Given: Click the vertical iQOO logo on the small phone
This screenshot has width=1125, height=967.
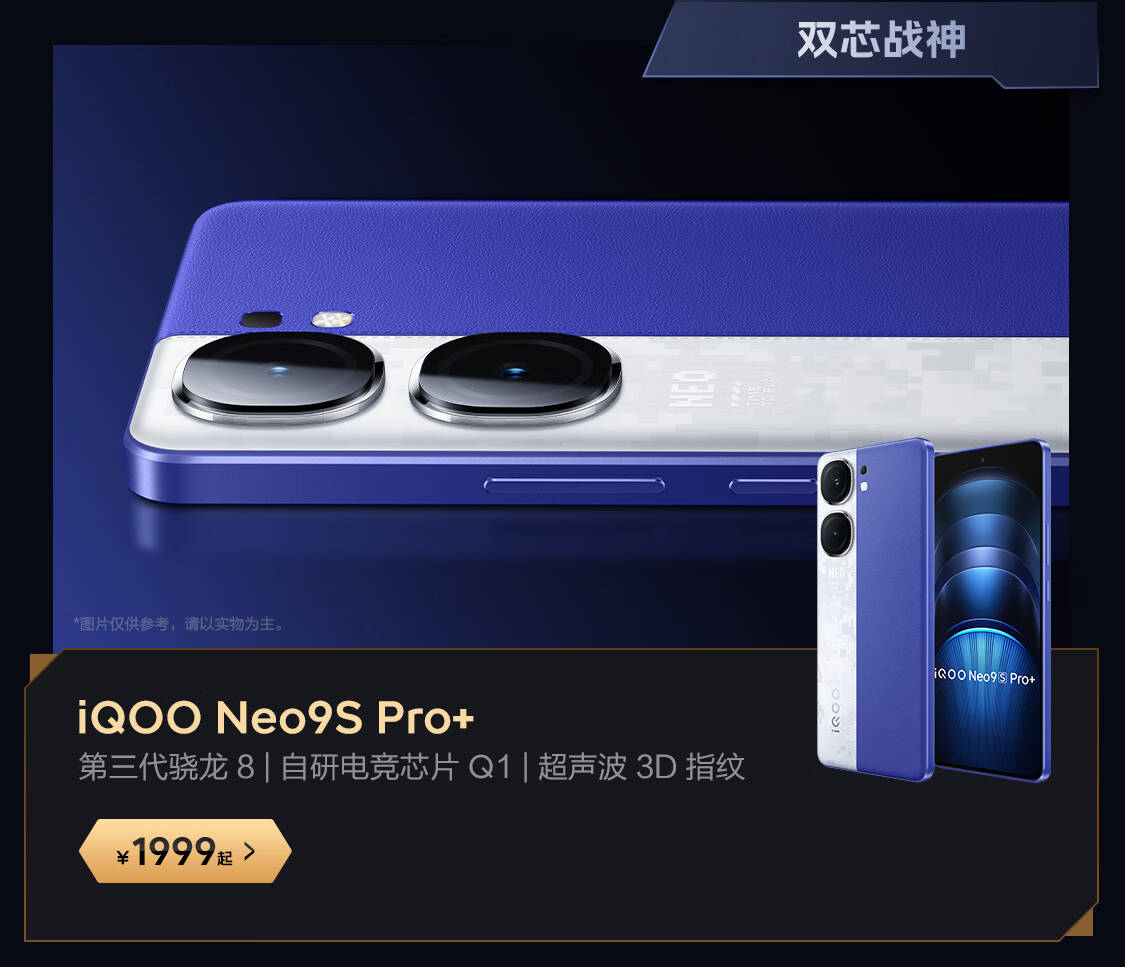Looking at the screenshot, I should point(835,712).
